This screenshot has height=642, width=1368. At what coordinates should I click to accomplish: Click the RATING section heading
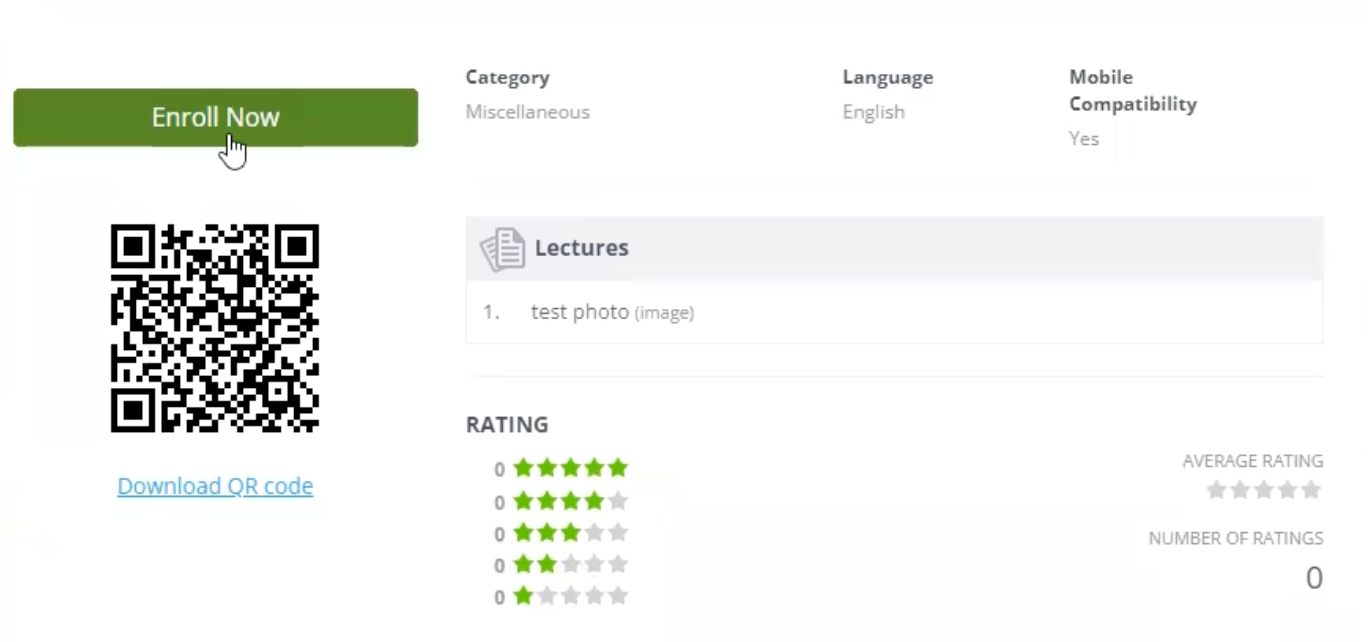coord(507,425)
